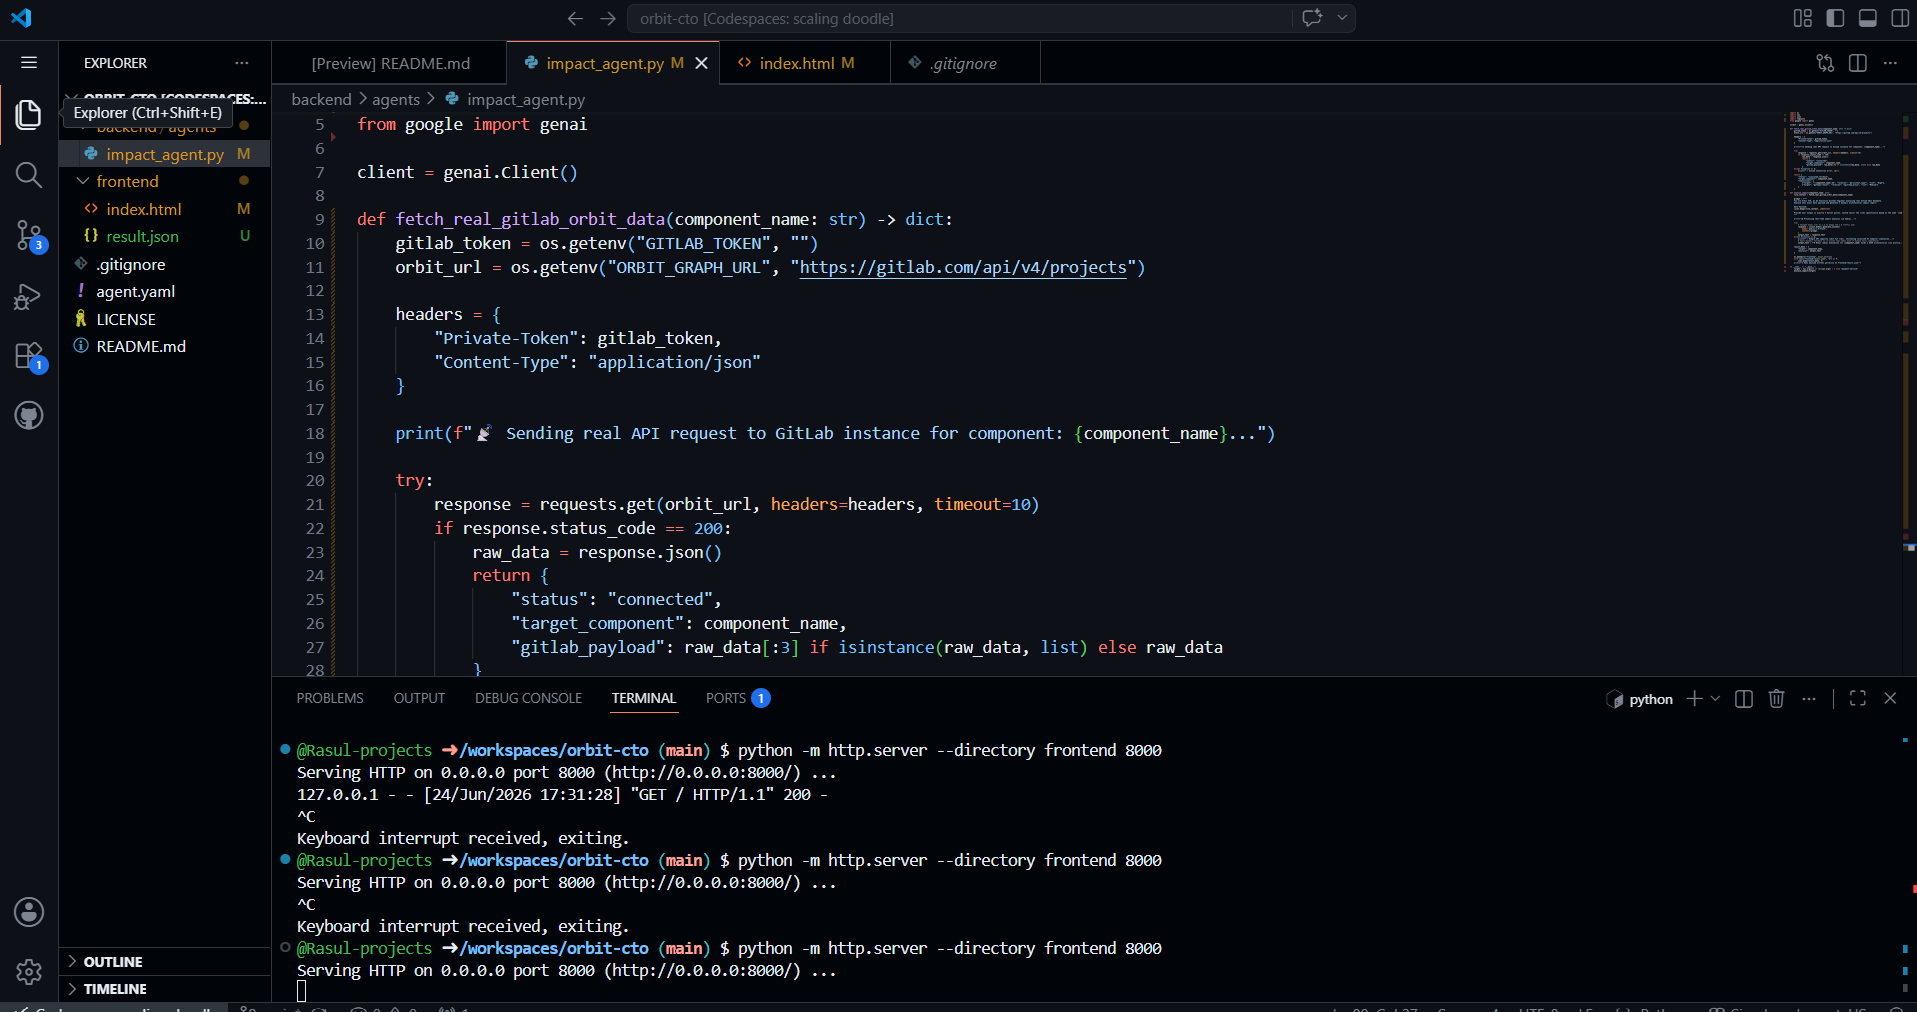The height and width of the screenshot is (1012, 1917).
Task: Expand the OUTLINE section
Action: [x=112, y=961]
